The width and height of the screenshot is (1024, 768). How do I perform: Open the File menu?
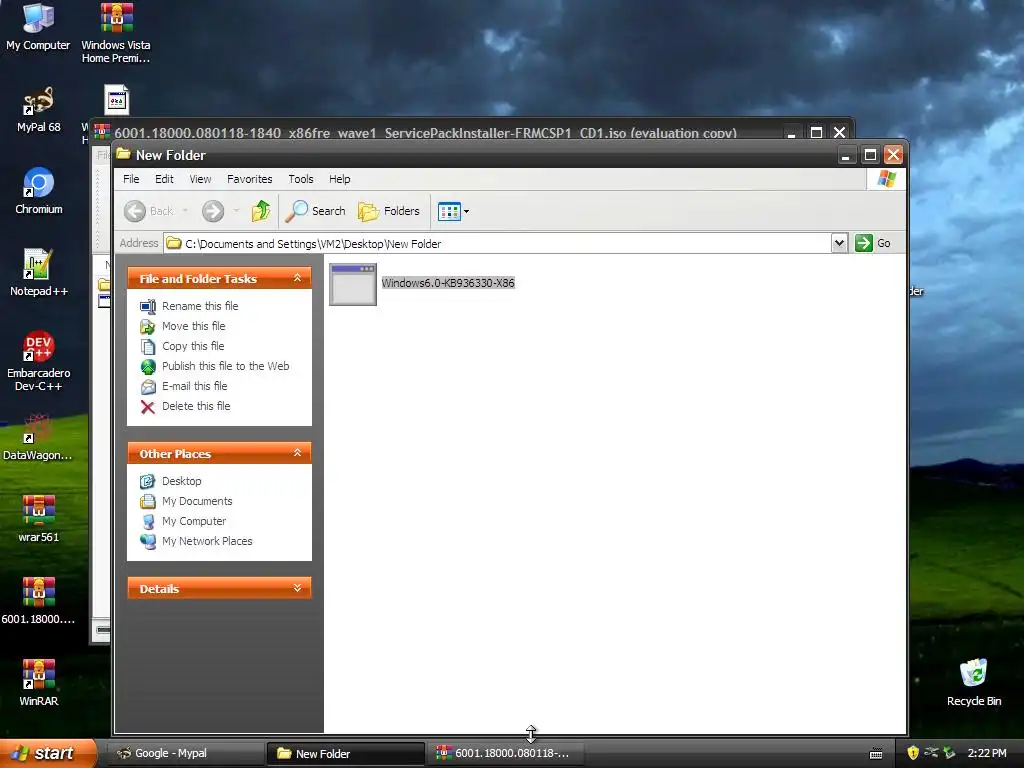[x=131, y=179]
